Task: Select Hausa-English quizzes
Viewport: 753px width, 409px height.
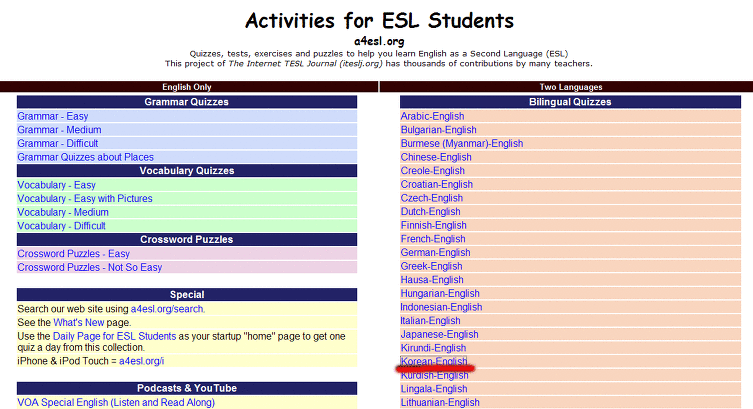Action: tap(432, 279)
